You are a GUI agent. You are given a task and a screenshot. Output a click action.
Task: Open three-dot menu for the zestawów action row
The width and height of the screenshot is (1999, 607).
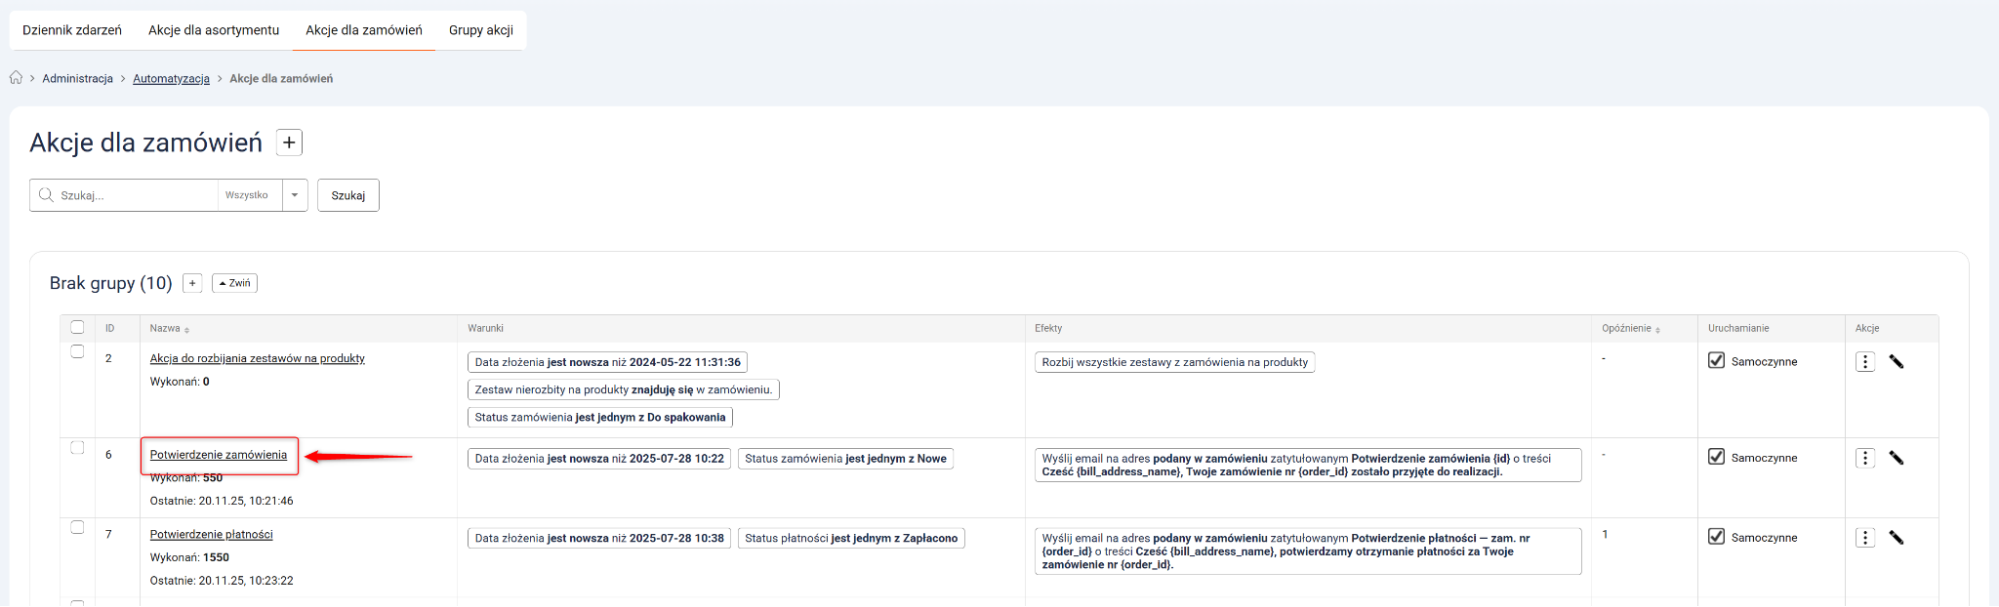1865,362
